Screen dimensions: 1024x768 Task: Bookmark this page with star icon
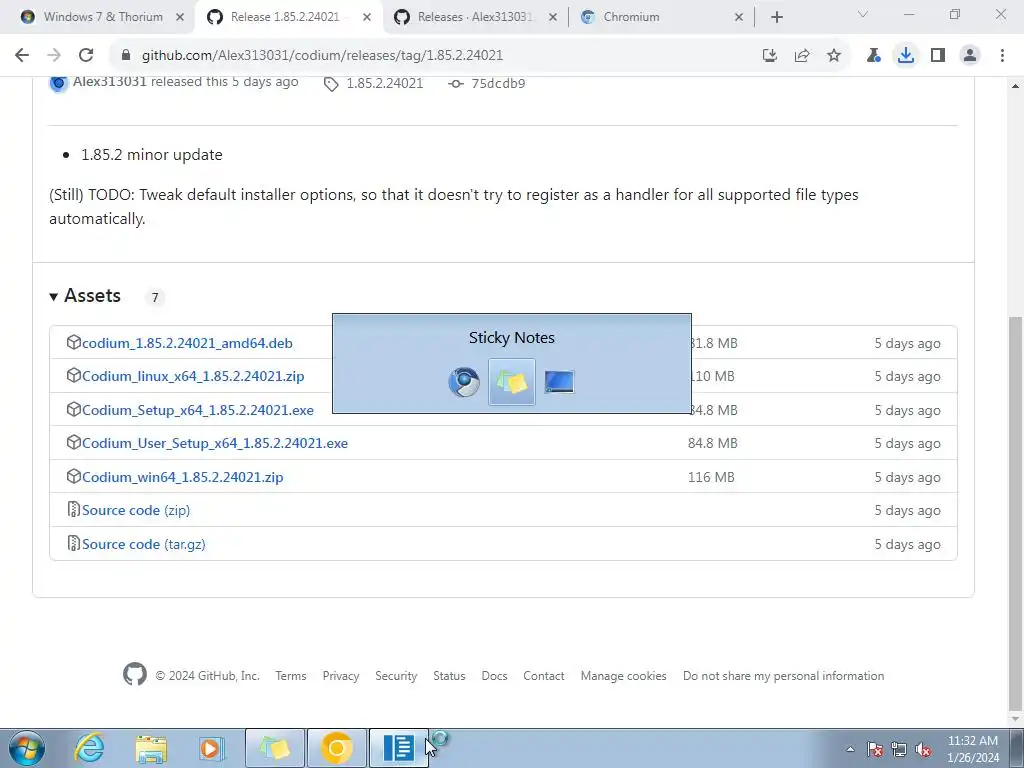tap(834, 56)
